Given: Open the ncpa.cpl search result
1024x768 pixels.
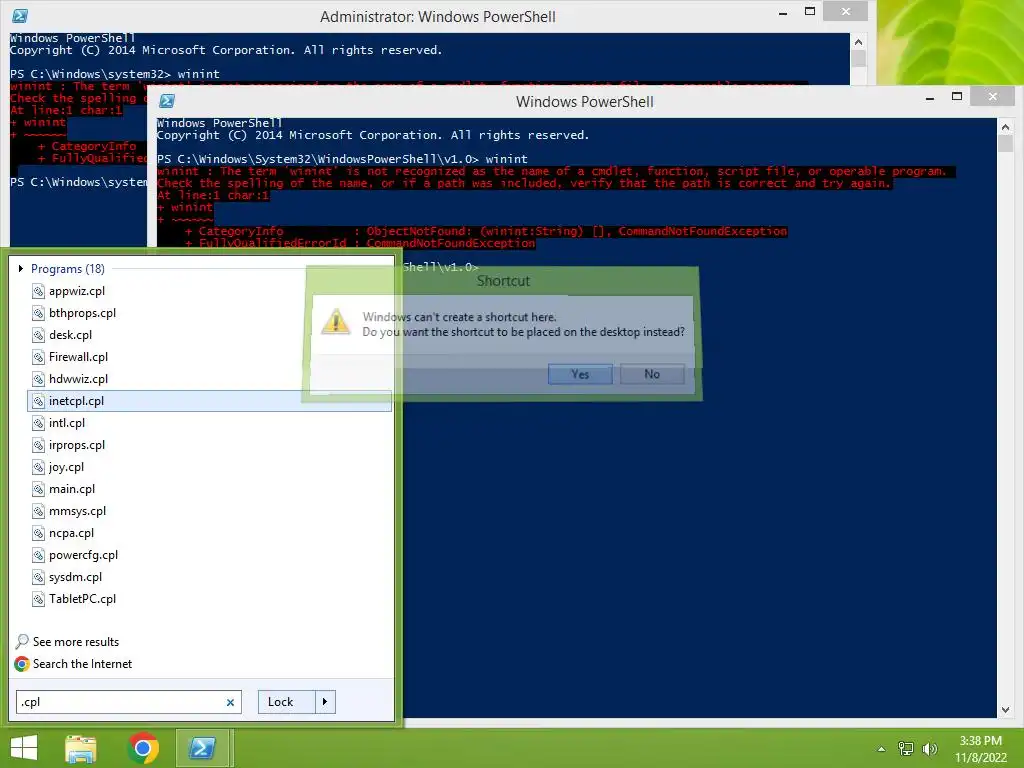Looking at the screenshot, I should (x=209, y=533).
